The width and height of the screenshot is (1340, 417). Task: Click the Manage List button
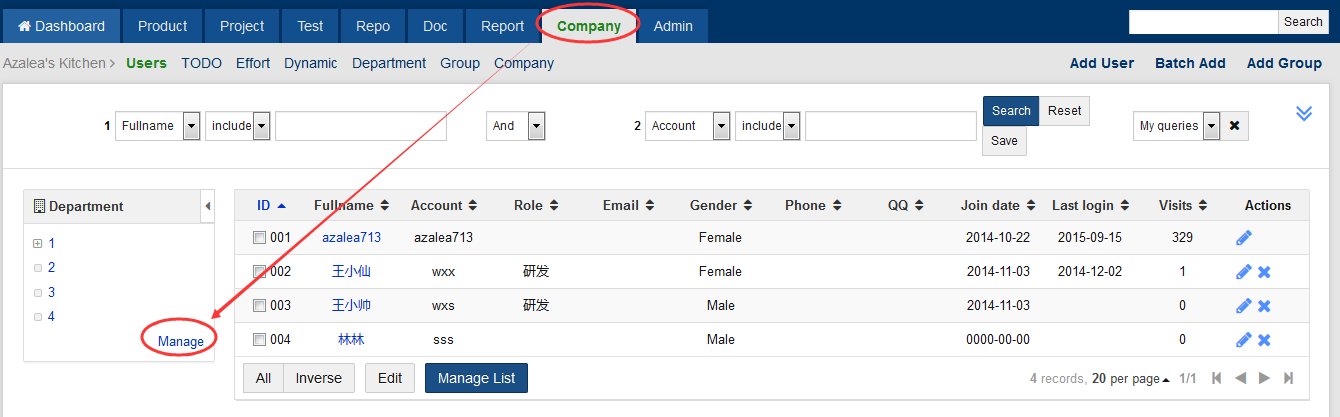tap(476, 378)
